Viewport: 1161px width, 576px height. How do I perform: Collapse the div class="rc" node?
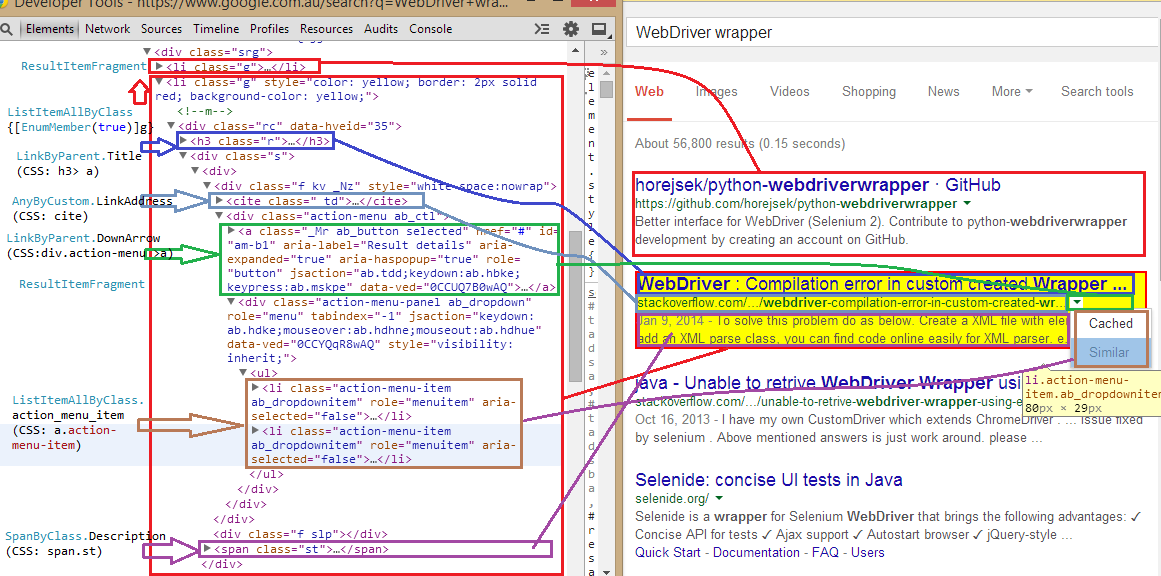pos(171,126)
